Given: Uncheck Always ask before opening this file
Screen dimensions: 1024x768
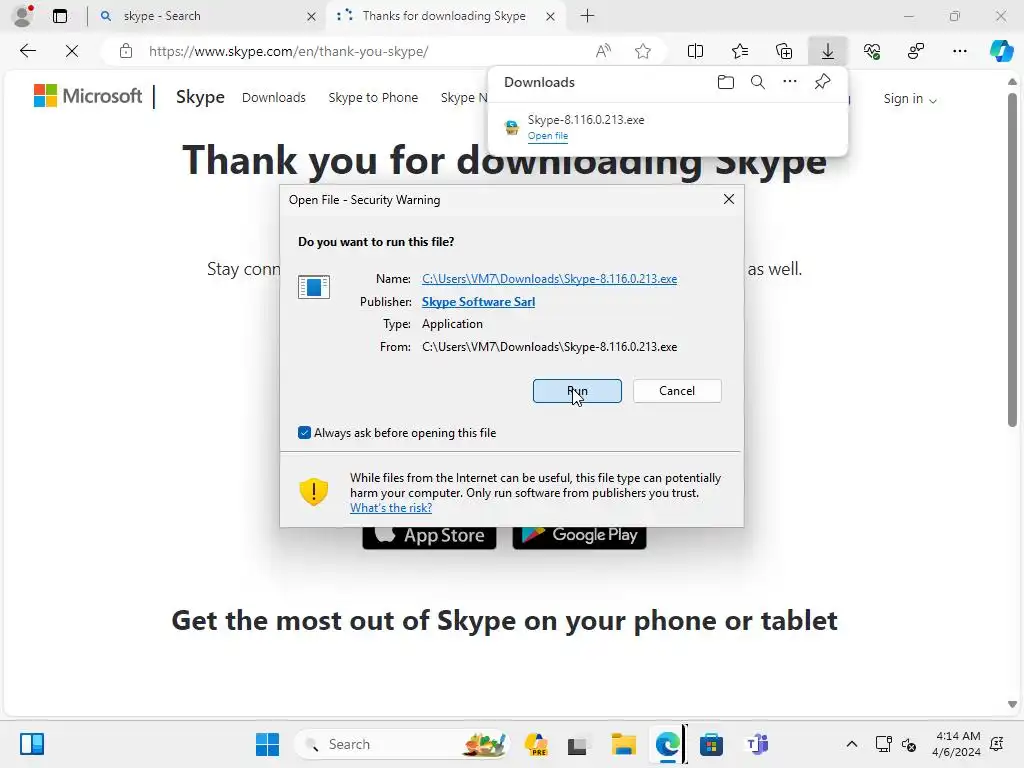Looking at the screenshot, I should point(304,432).
